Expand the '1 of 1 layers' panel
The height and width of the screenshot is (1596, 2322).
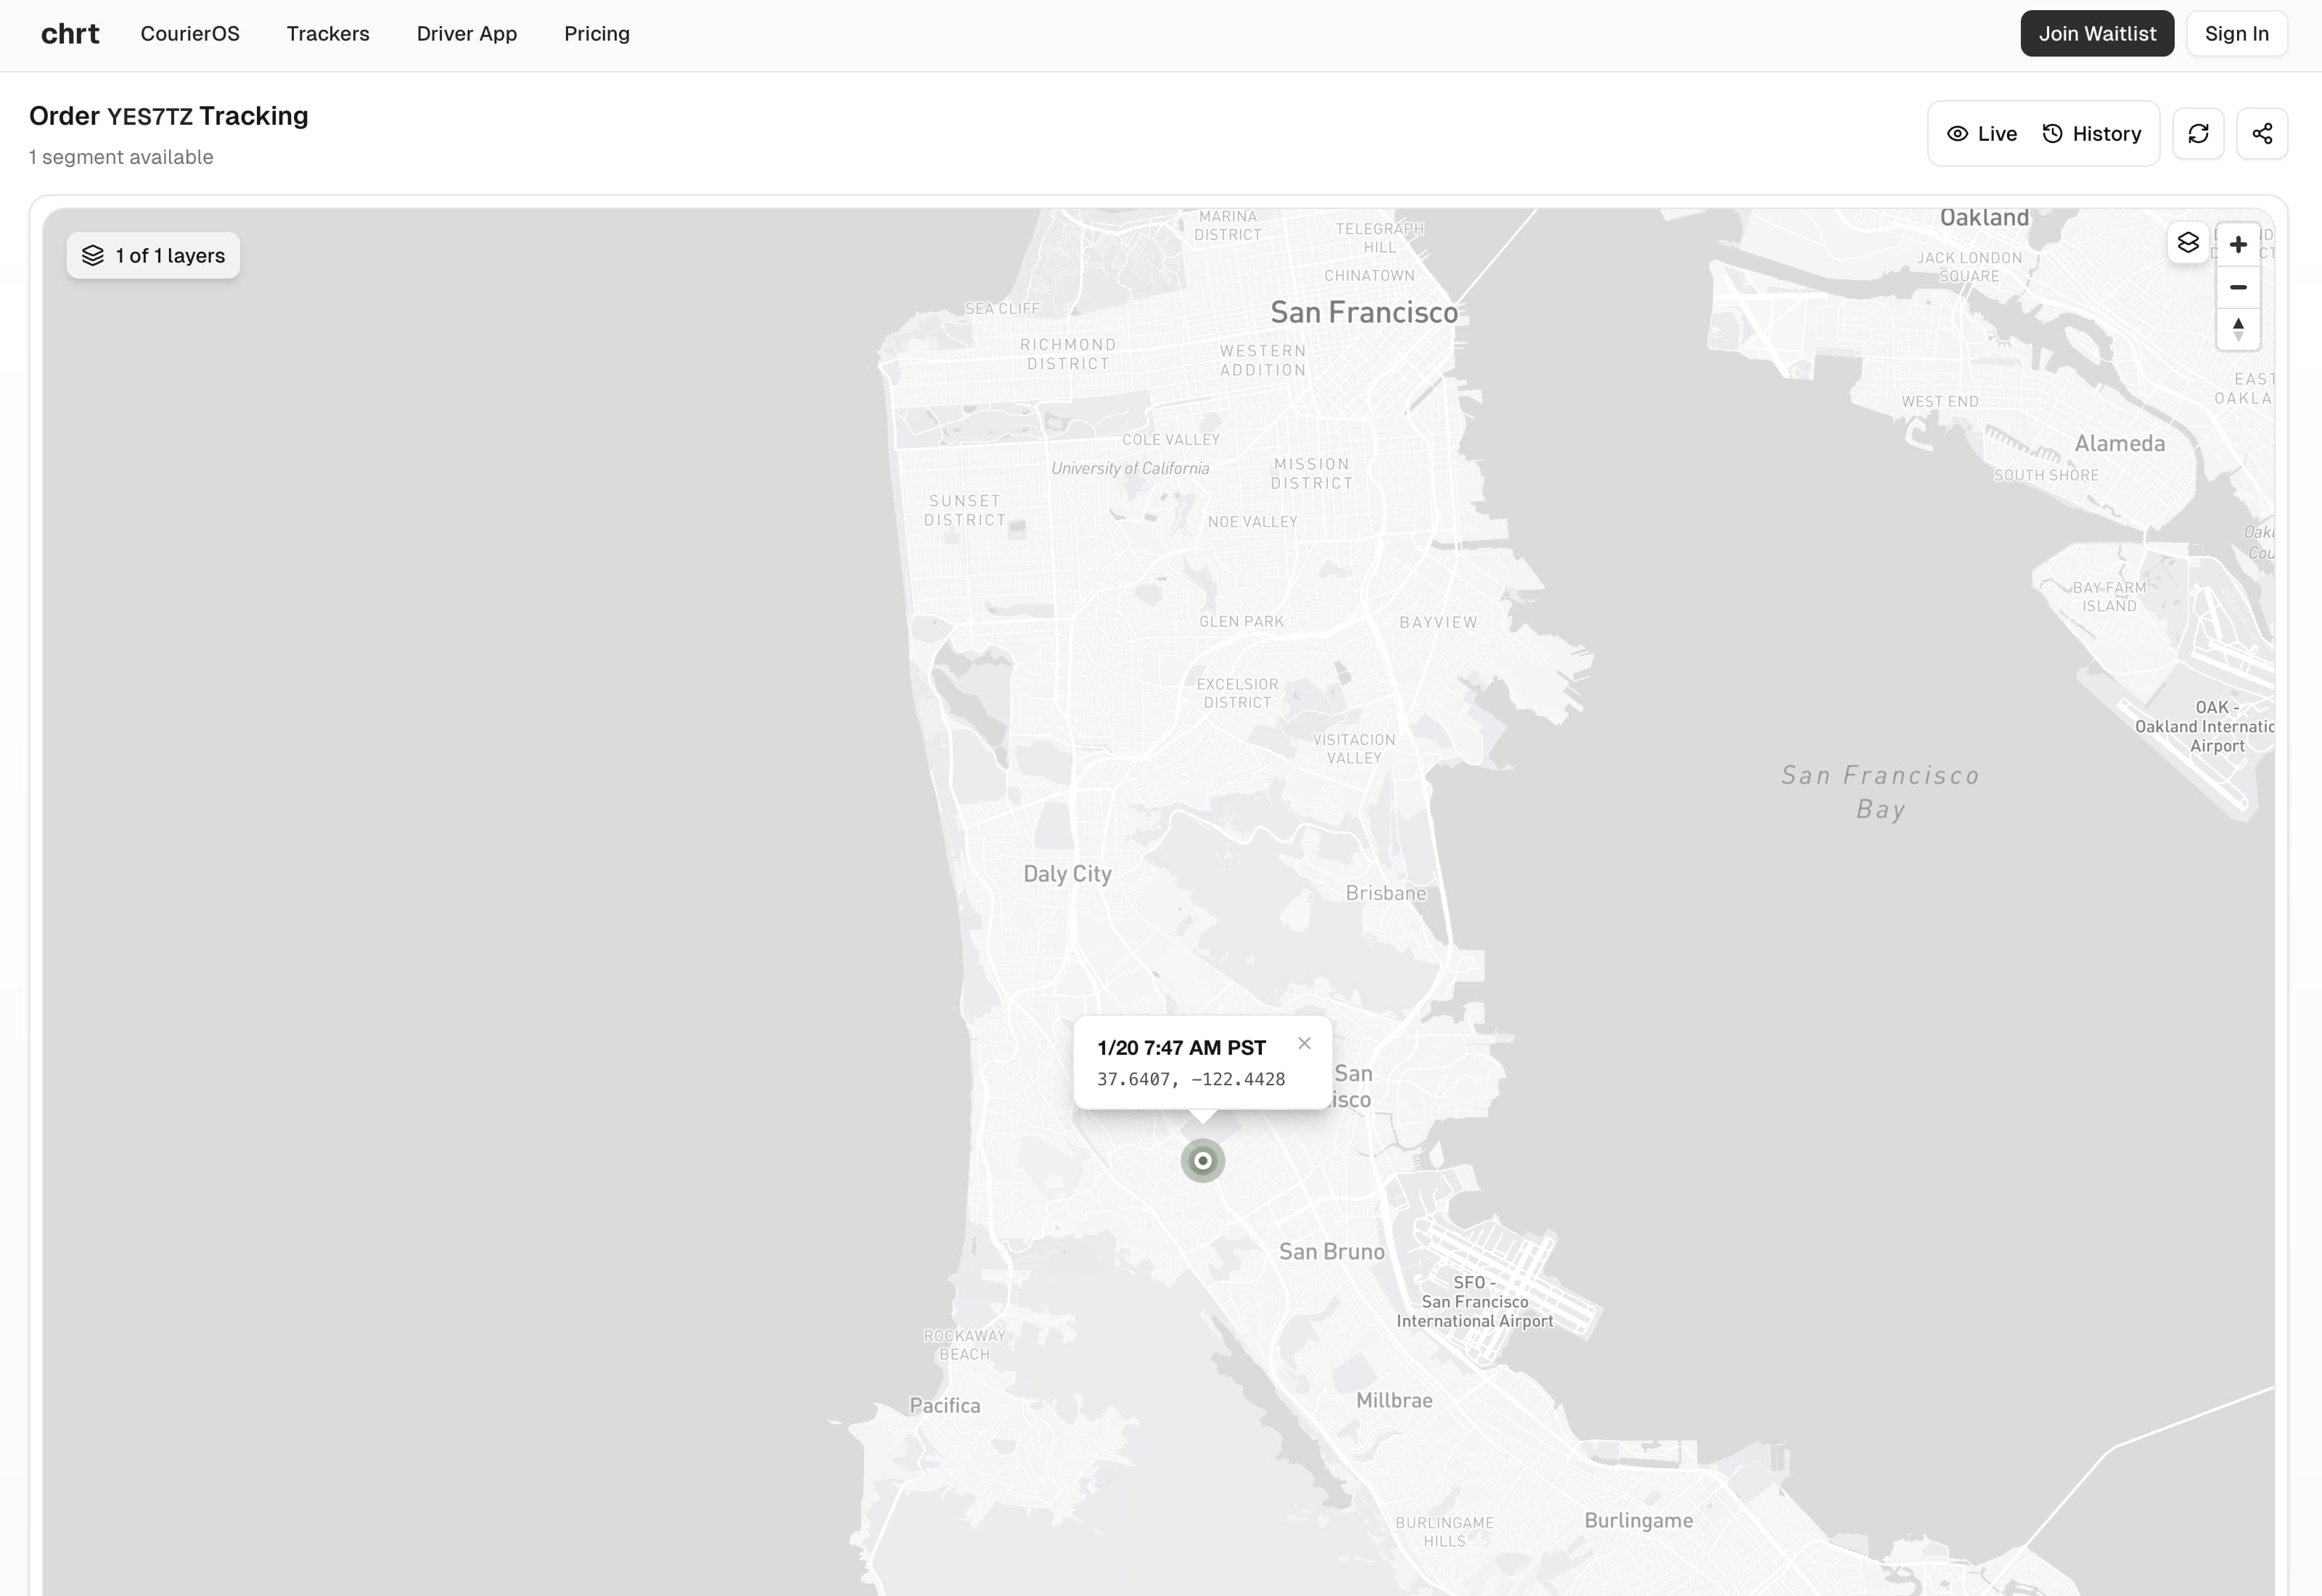(x=152, y=255)
